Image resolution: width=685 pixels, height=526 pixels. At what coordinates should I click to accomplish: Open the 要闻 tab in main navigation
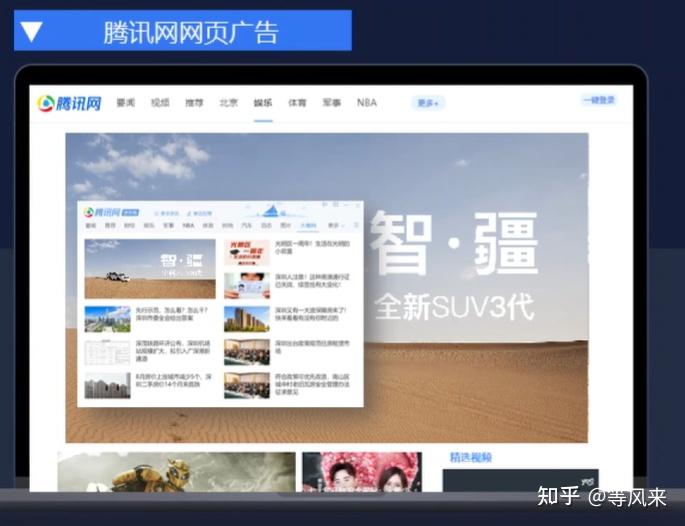126,103
